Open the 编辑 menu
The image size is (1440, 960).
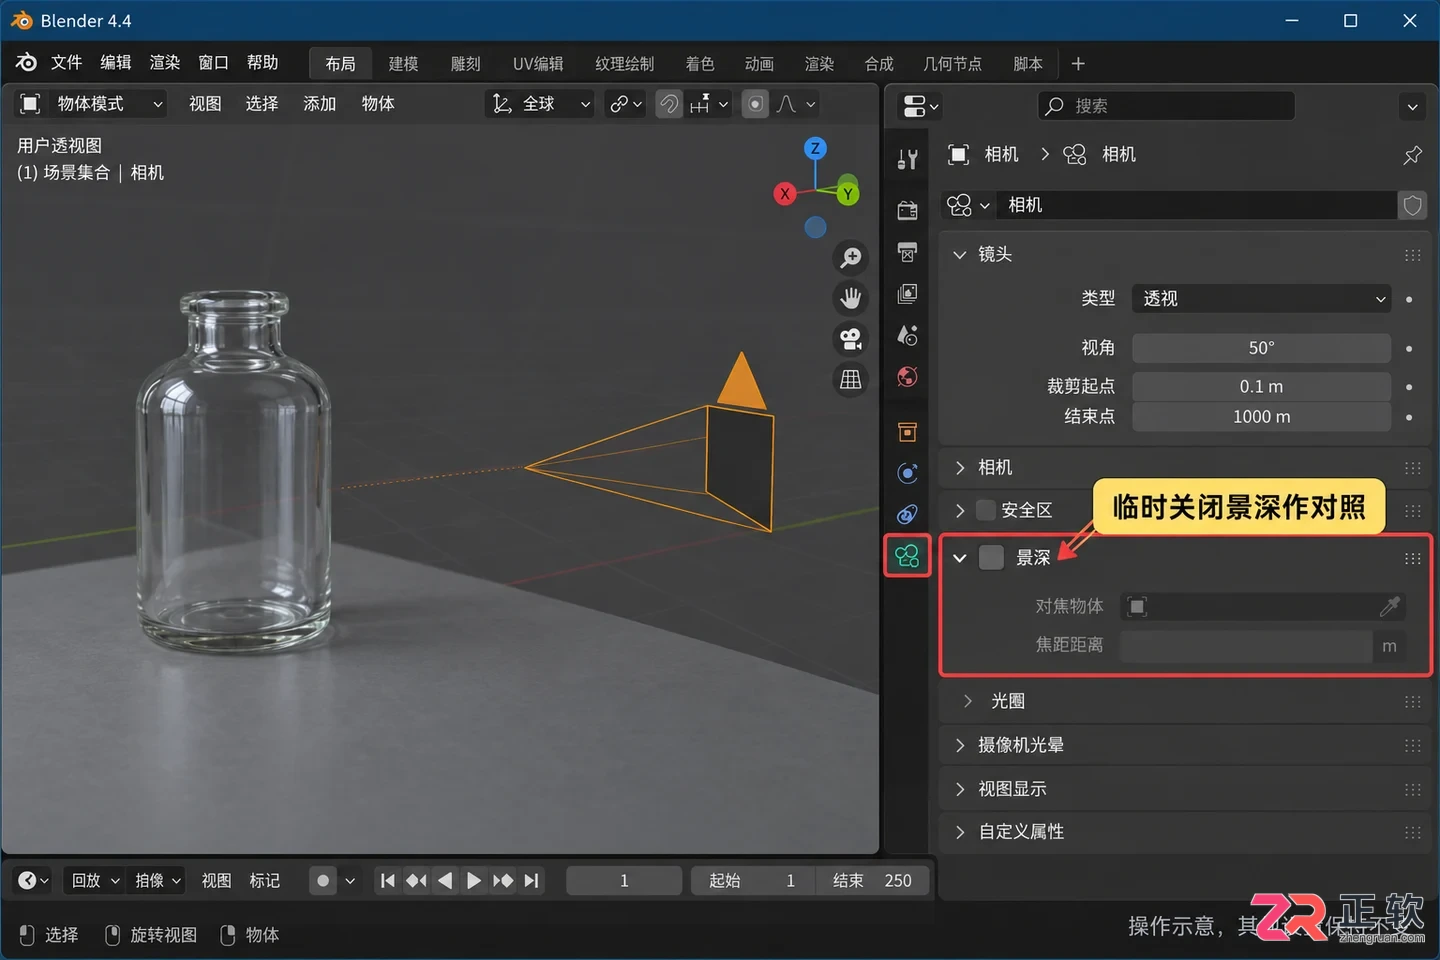[x=116, y=63]
